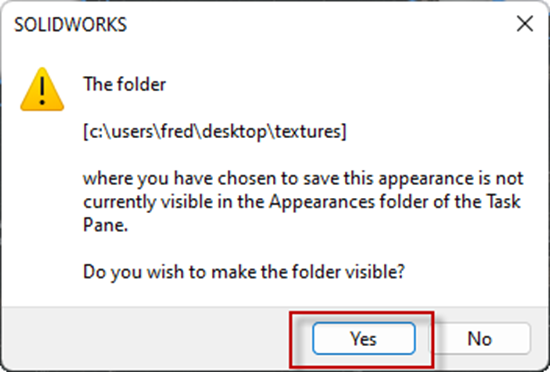
Task: Click "Do you wish to make the folder visible?"
Action: 244,272
